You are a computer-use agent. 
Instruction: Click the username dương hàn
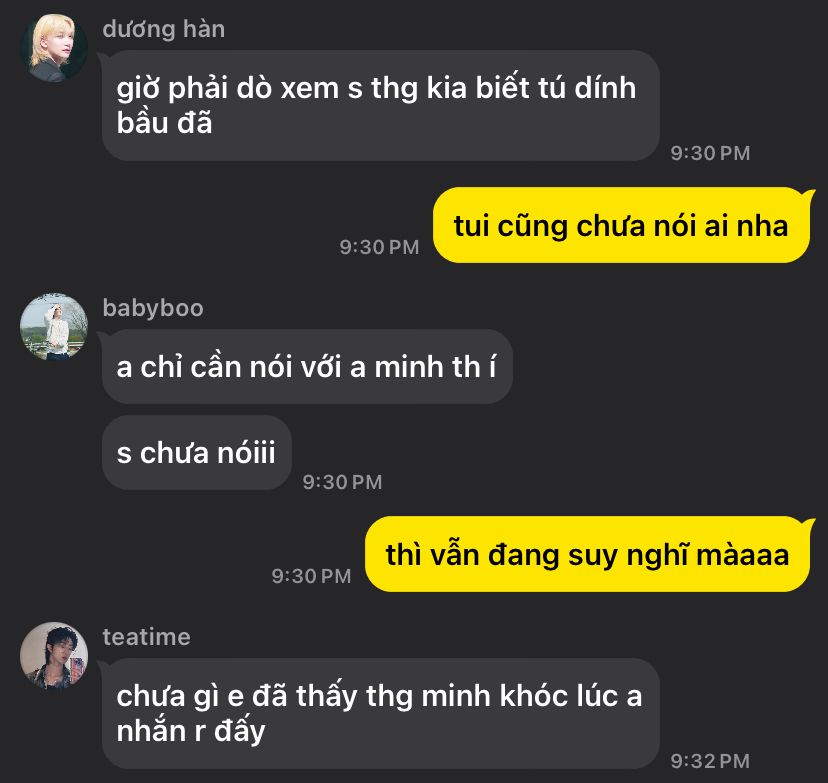pyautogui.click(x=164, y=29)
